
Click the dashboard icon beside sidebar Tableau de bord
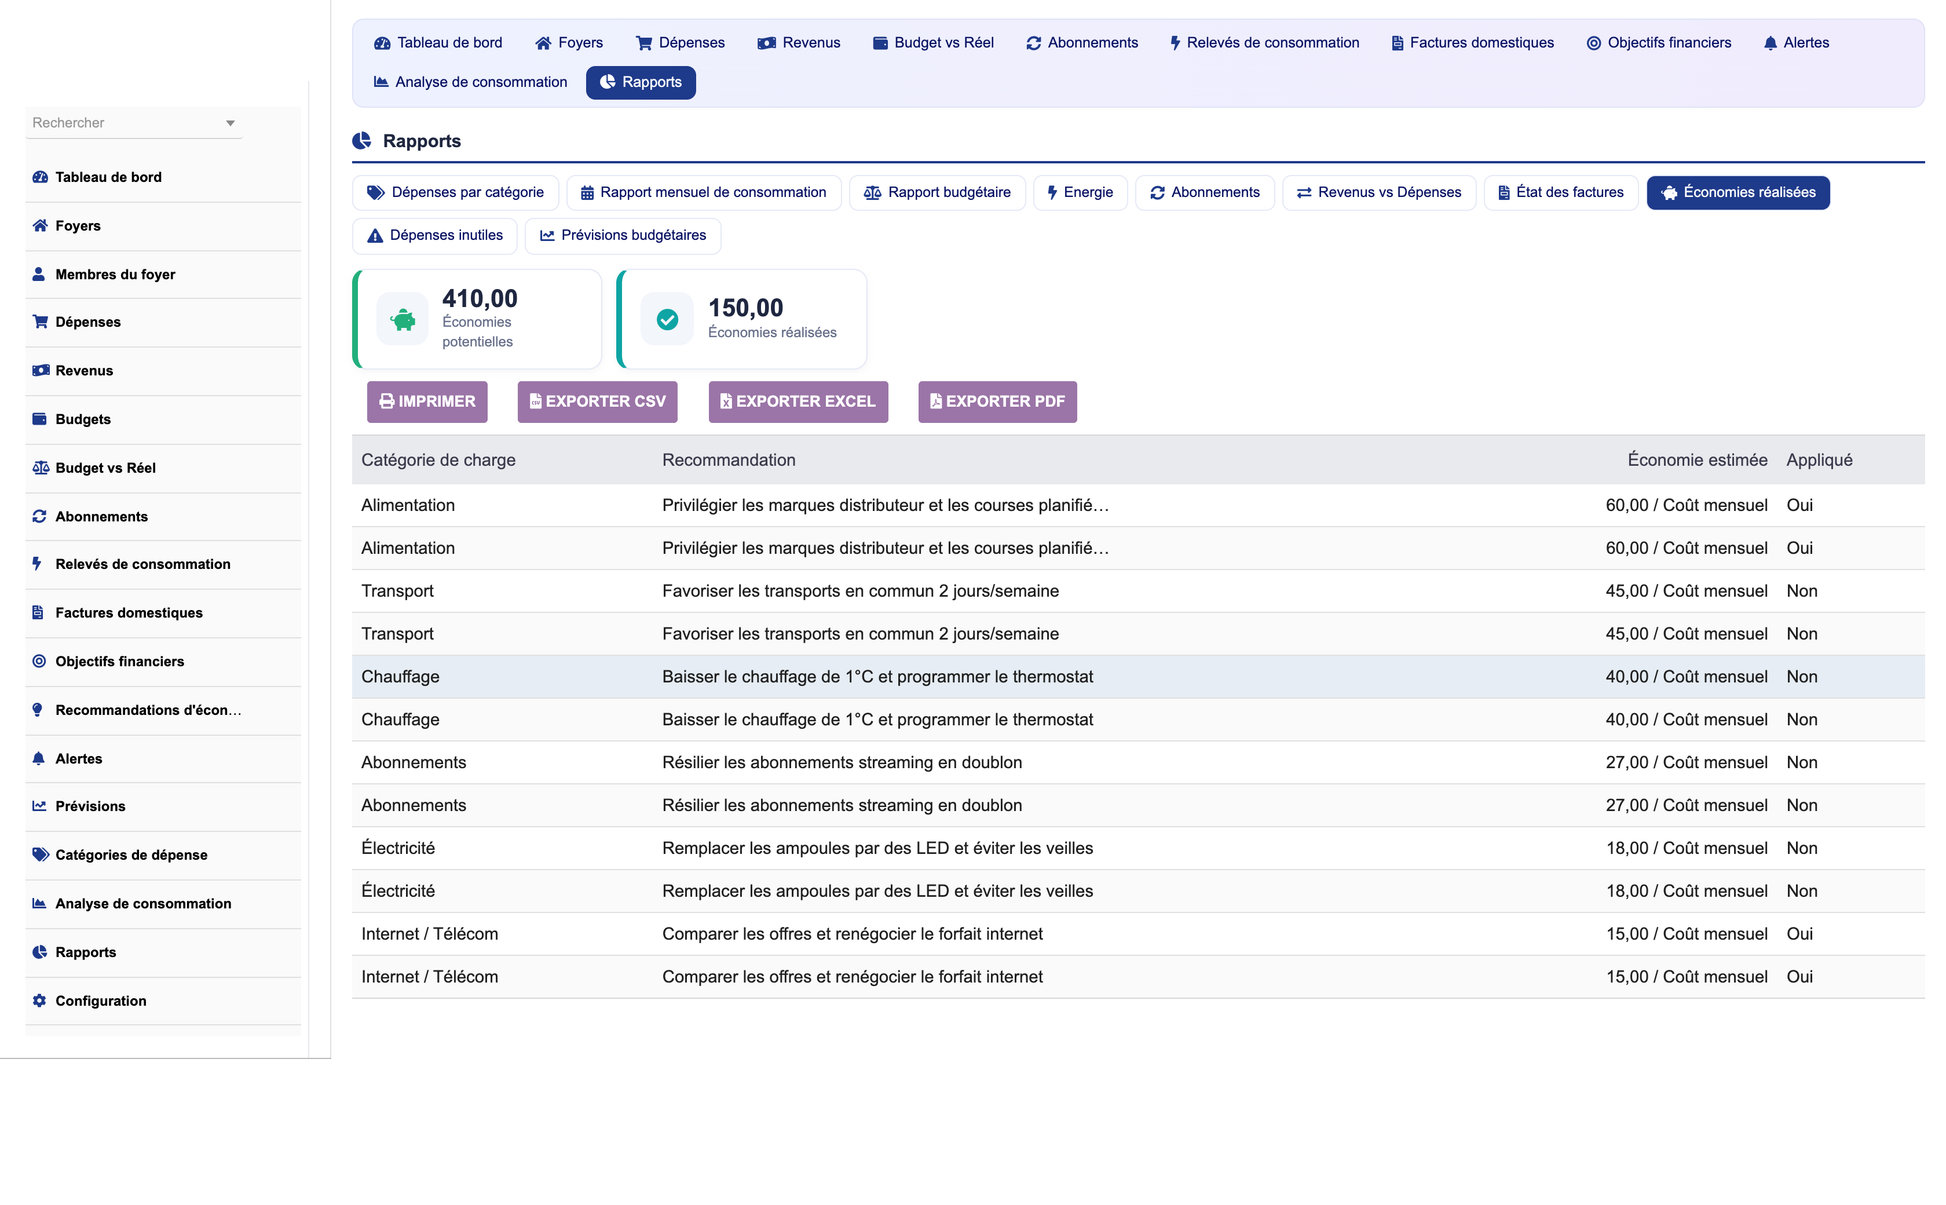coord(40,177)
